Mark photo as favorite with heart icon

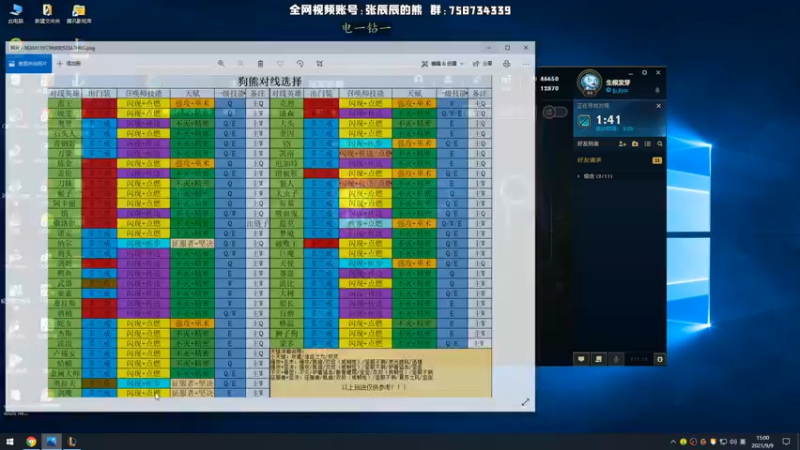point(280,64)
